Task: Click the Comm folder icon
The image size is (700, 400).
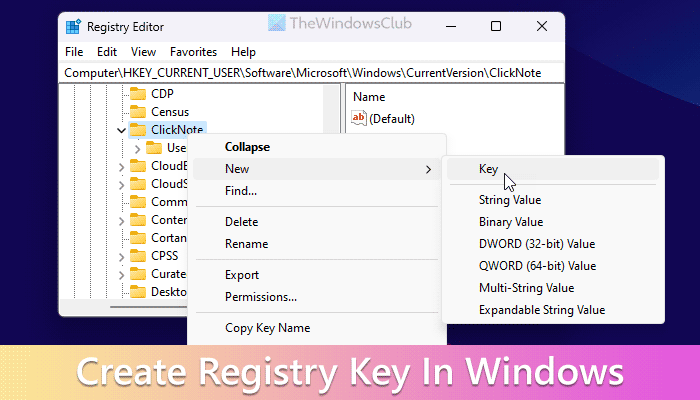Action: tap(138, 202)
